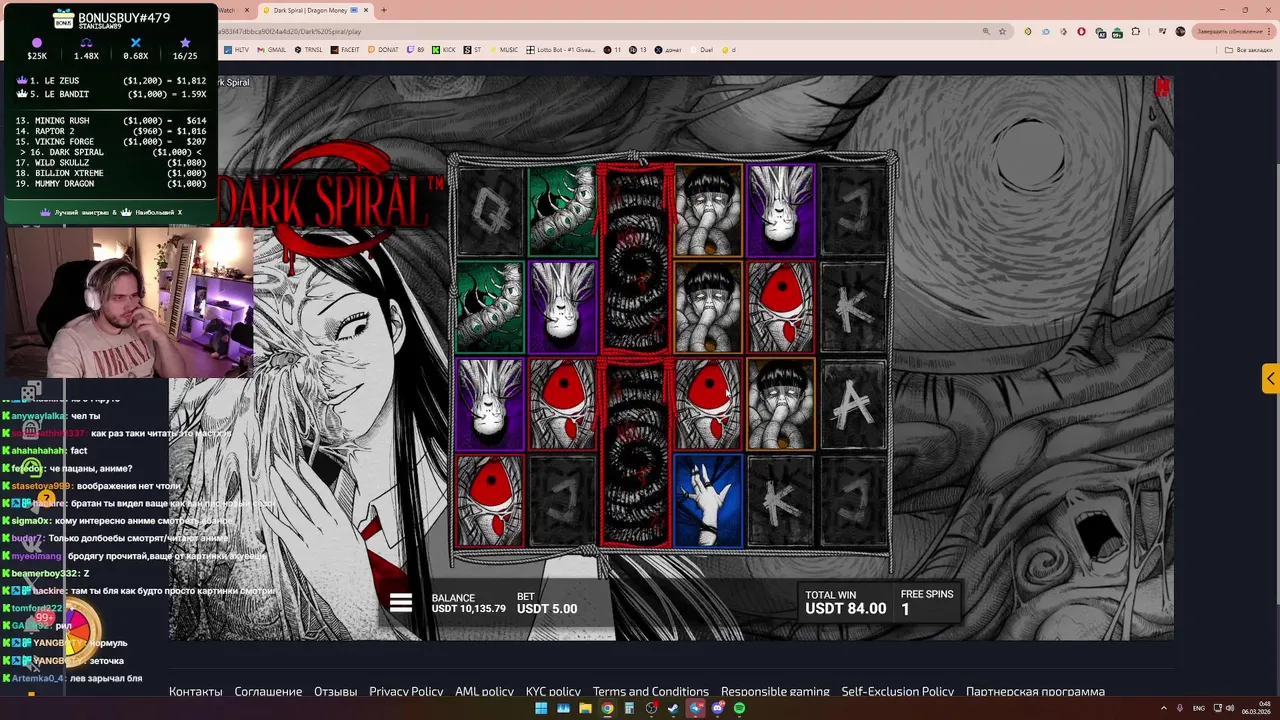Open the browser extensions puzzle icon

pyautogui.click(x=1135, y=31)
